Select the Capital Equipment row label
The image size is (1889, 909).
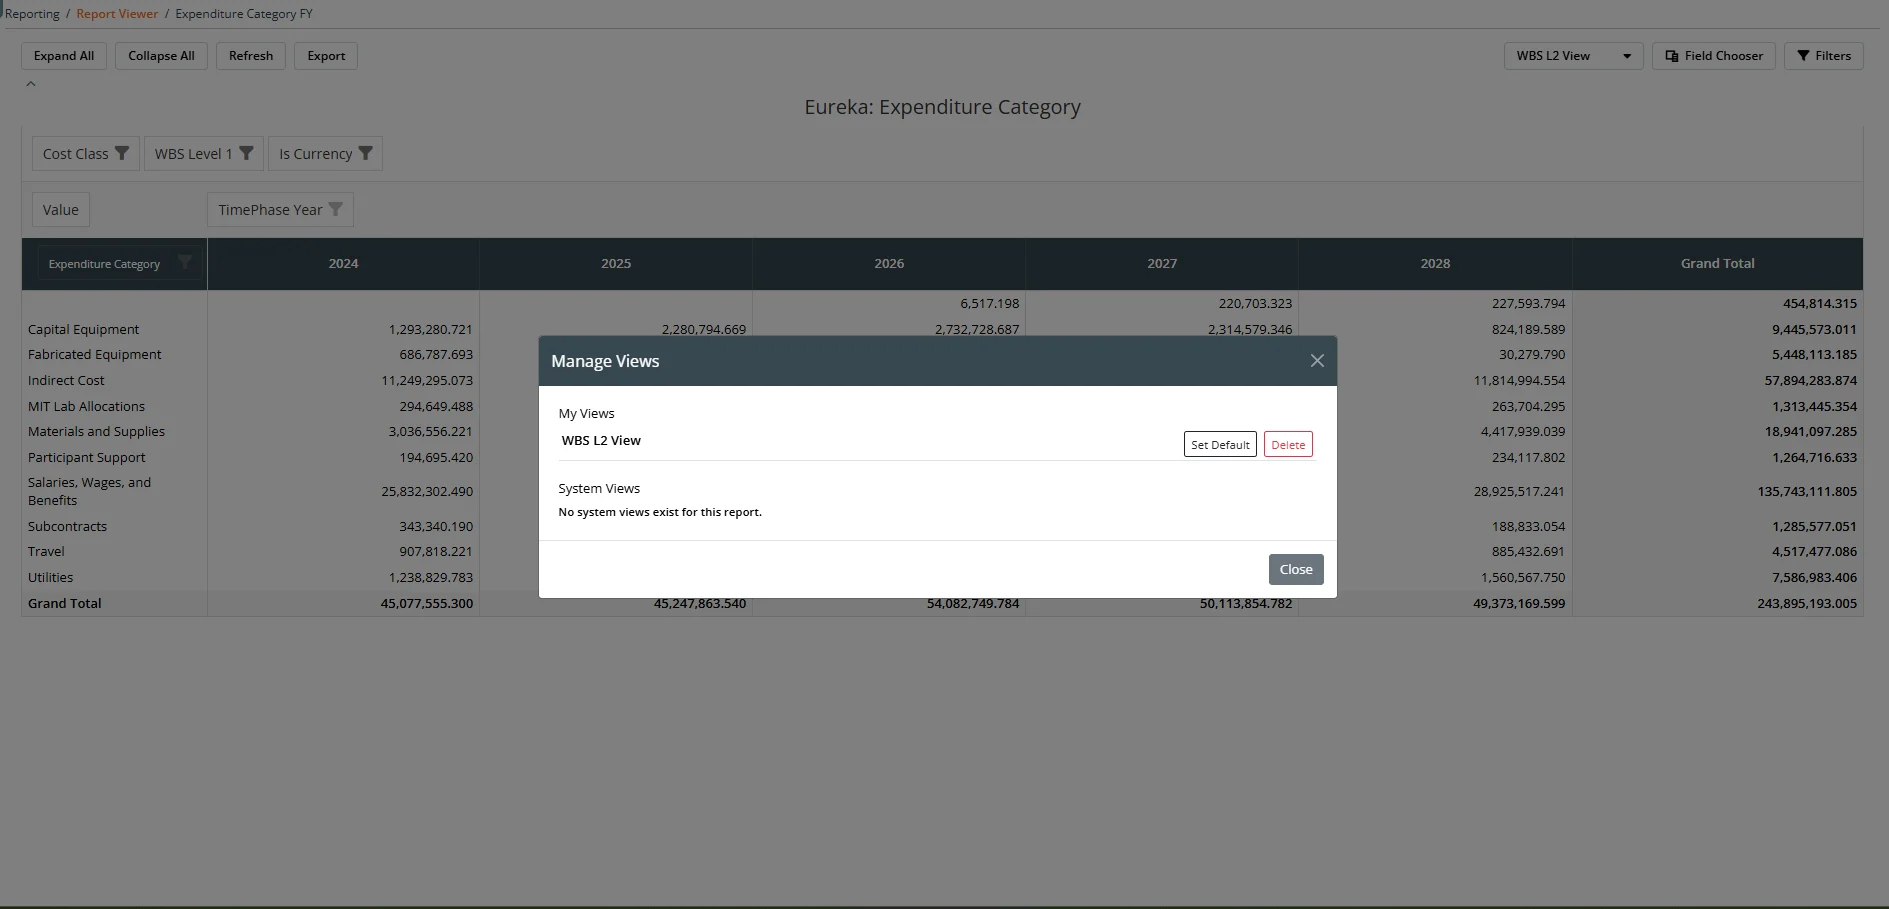coord(83,329)
